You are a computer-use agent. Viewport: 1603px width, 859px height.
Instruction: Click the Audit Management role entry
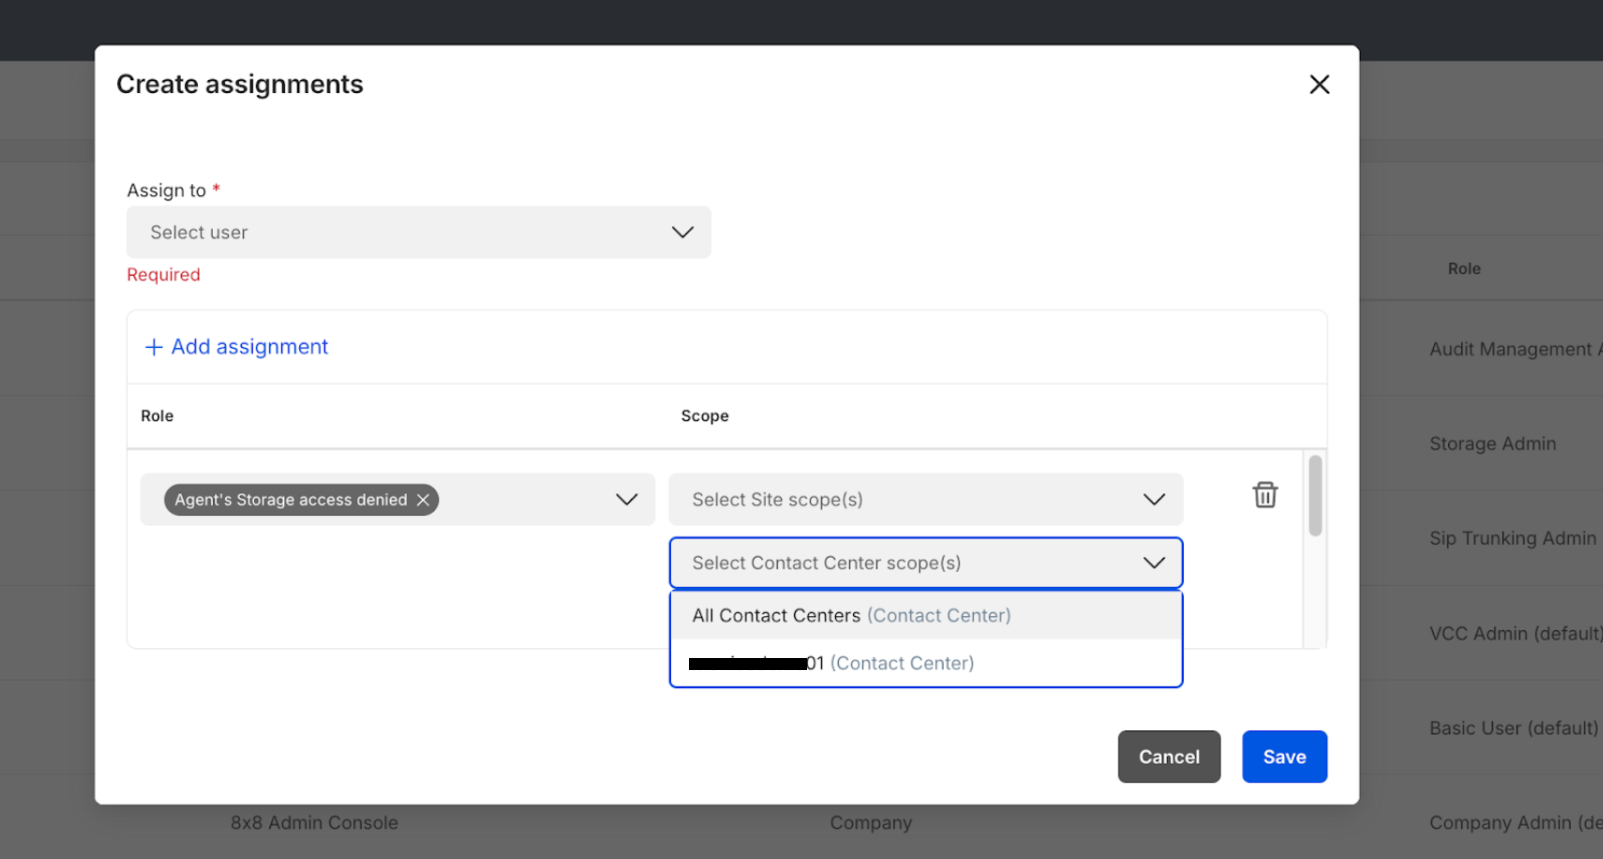tap(1510, 349)
